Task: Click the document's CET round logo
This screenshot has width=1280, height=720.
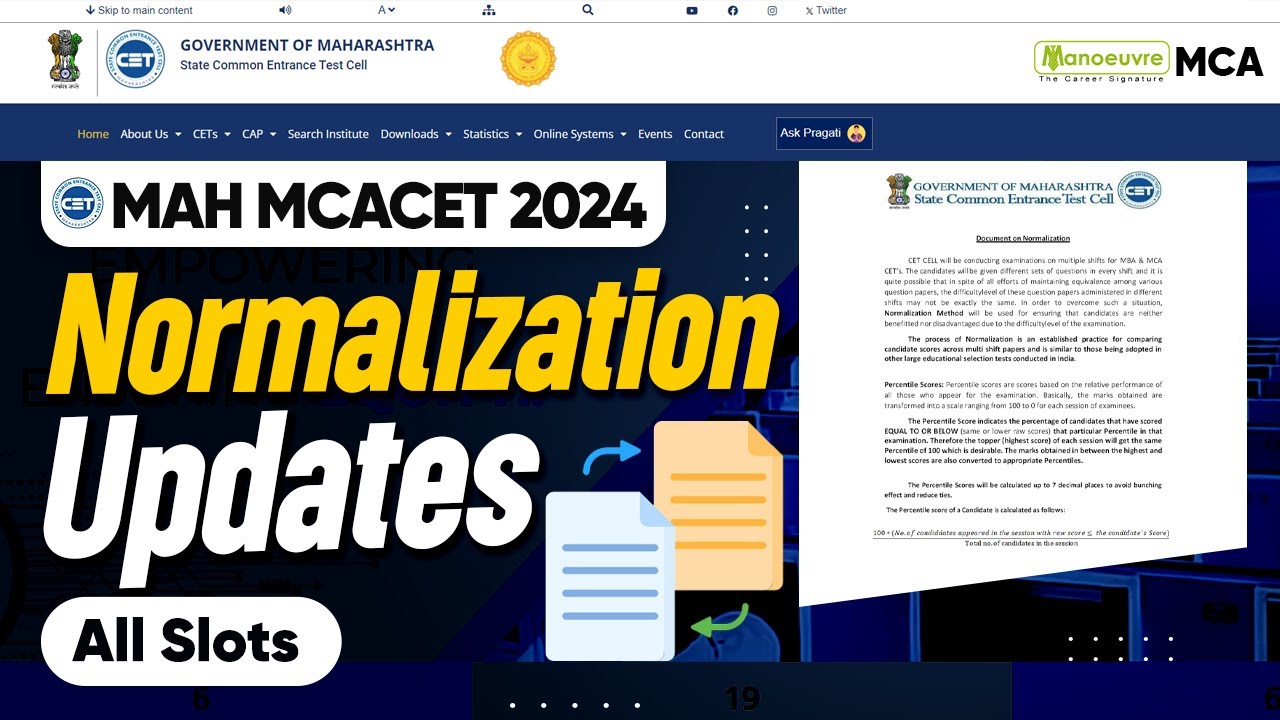Action: click(1139, 190)
